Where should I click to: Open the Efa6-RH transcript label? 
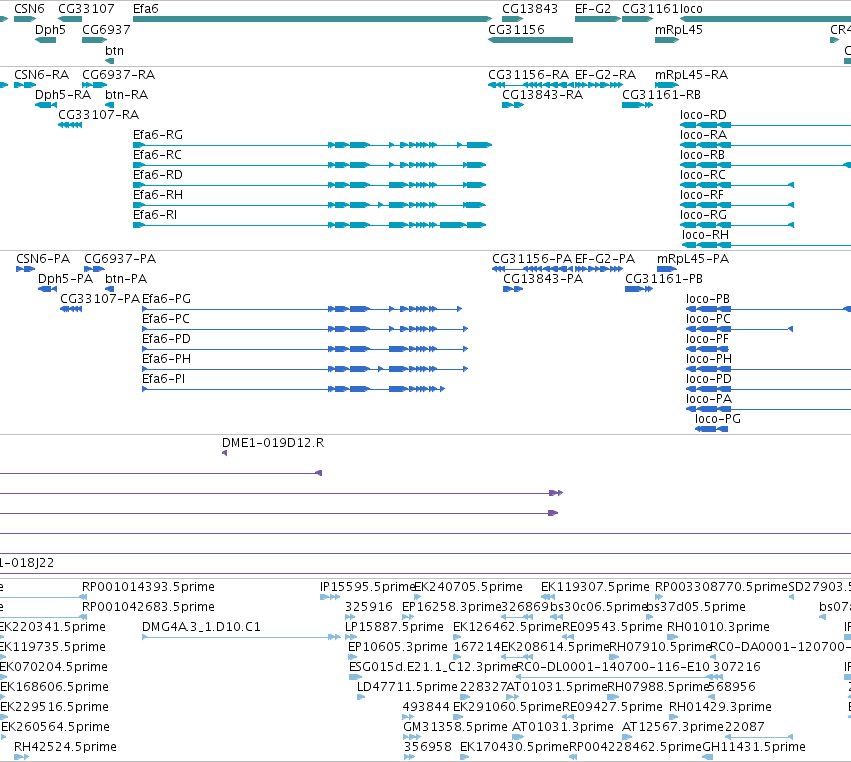pos(158,195)
